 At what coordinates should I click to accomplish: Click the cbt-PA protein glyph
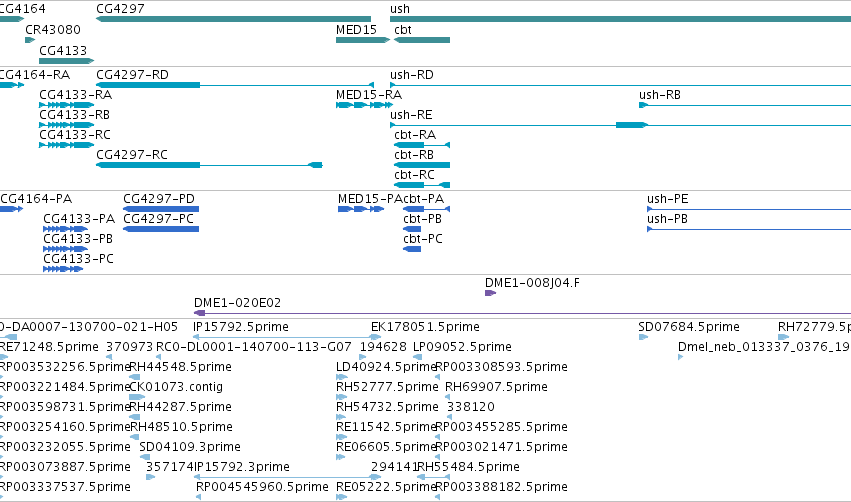tap(427, 209)
